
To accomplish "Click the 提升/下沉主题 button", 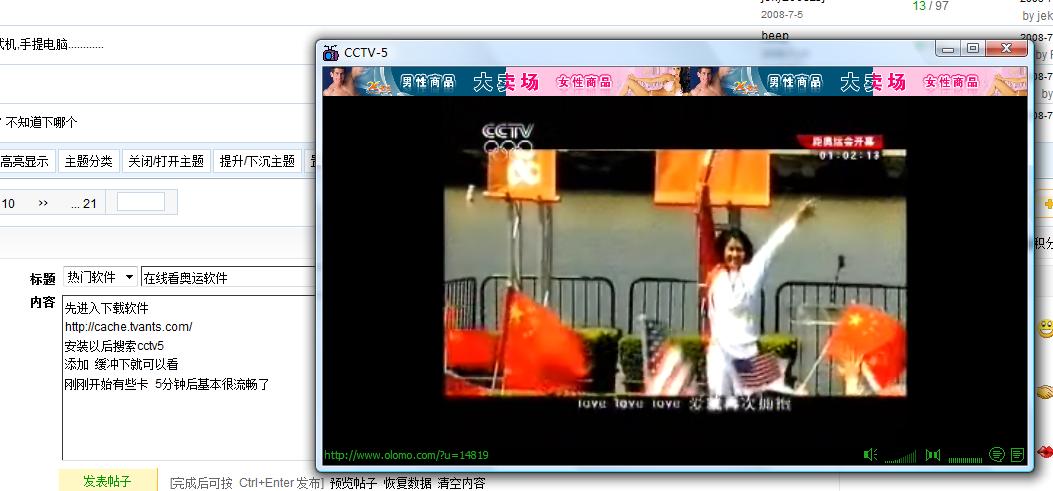I will tap(257, 161).
